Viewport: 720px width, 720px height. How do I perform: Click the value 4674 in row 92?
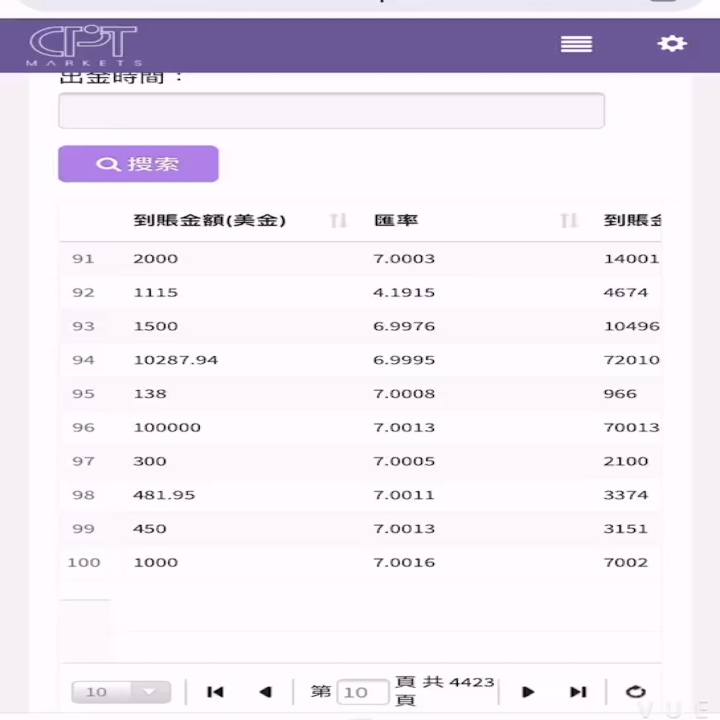point(625,292)
